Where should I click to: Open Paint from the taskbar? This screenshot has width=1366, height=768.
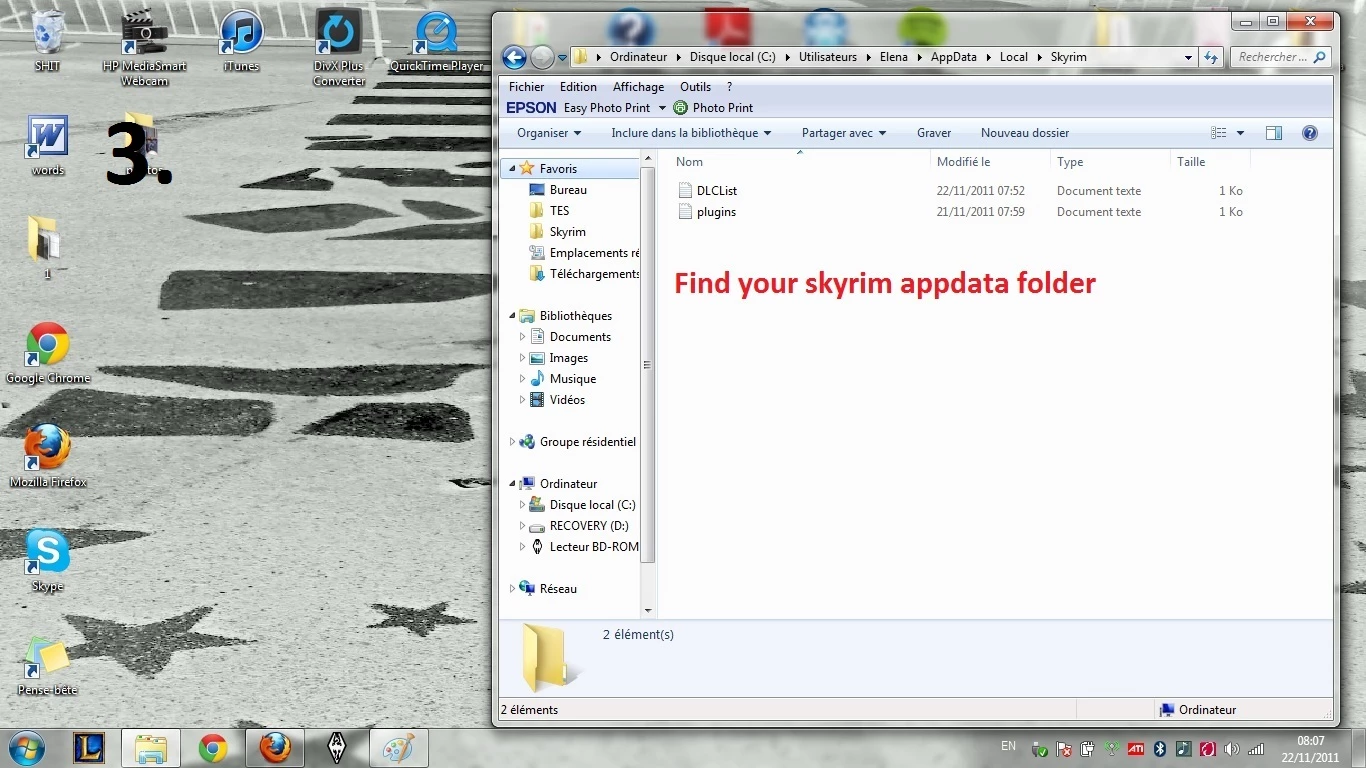[x=399, y=748]
